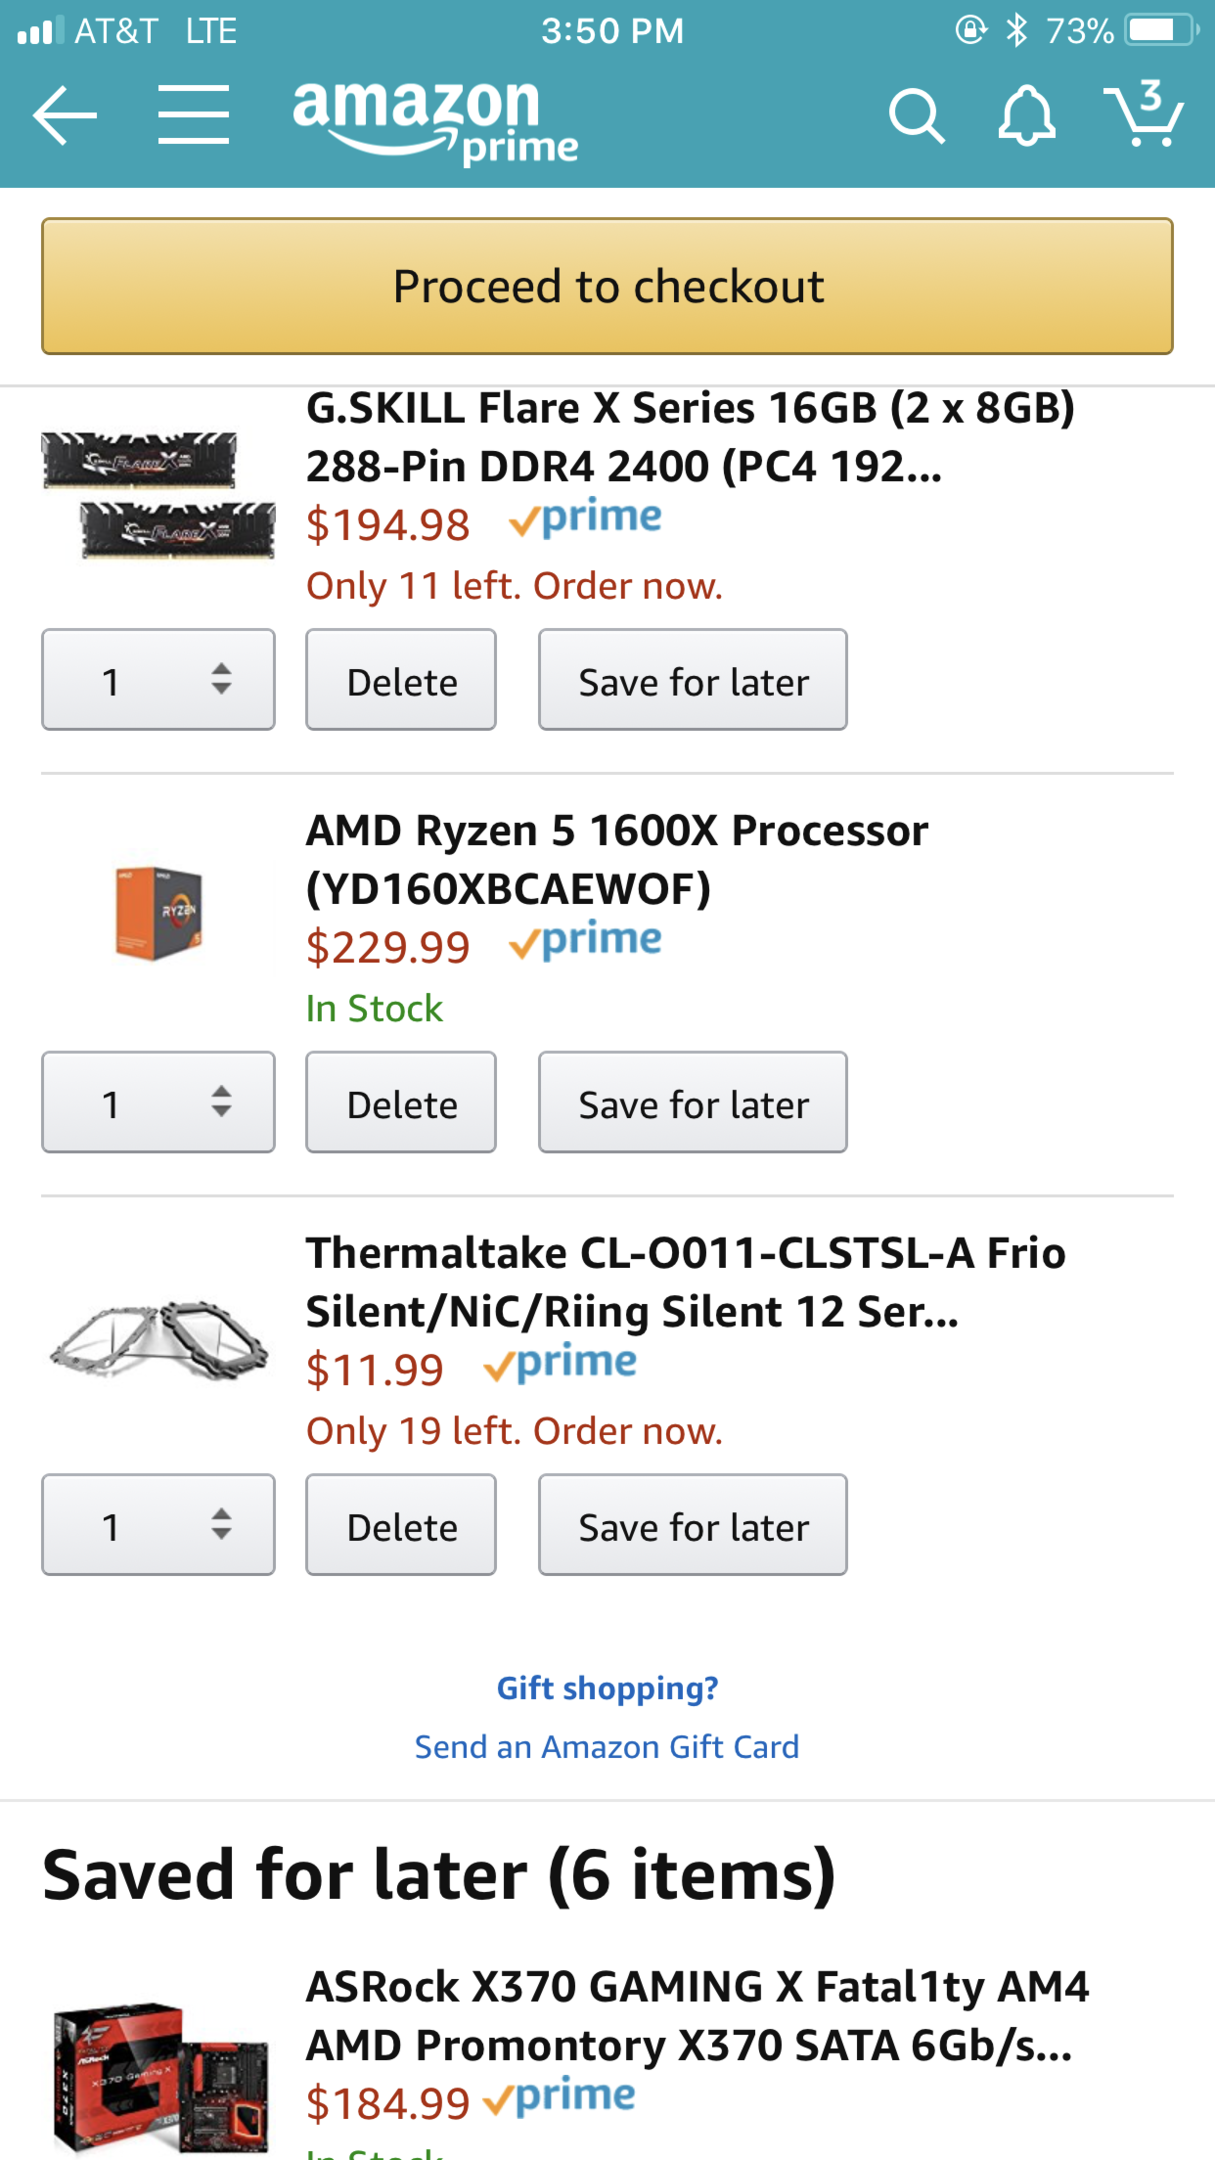View the Thermaltake bracket product image
Image resolution: width=1215 pixels, height=2160 pixels.
(158, 1338)
